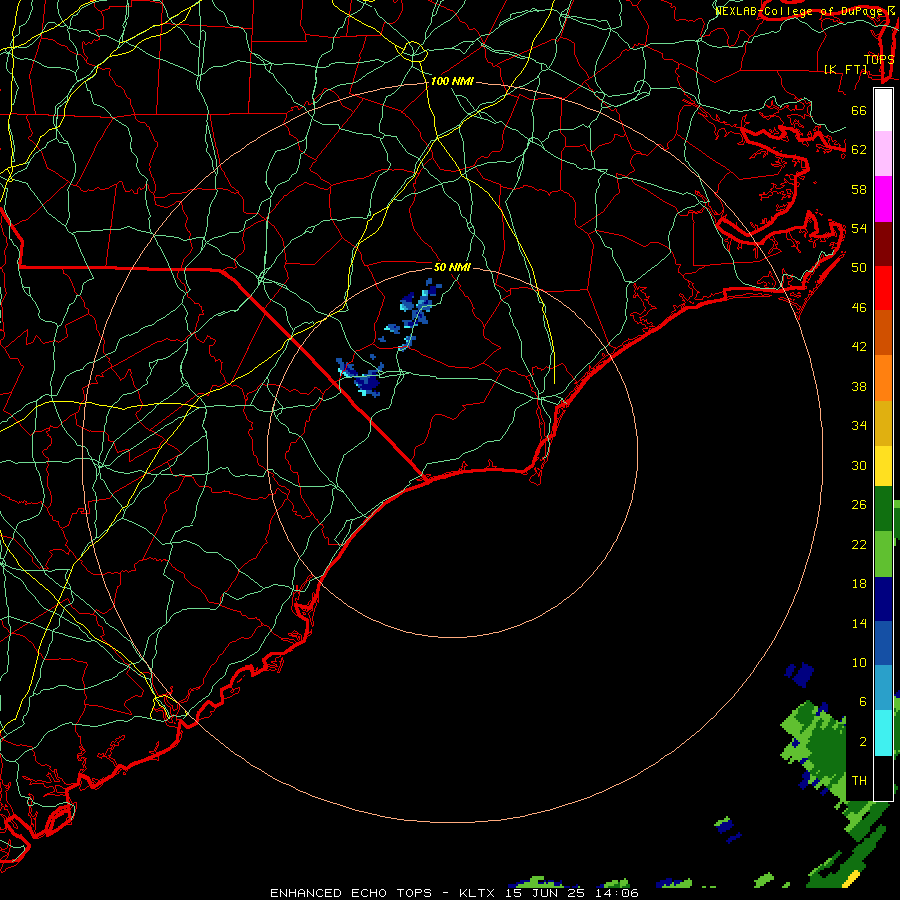This screenshot has width=900, height=900.
Task: Select the magenta legend color band
Action: click(x=883, y=199)
